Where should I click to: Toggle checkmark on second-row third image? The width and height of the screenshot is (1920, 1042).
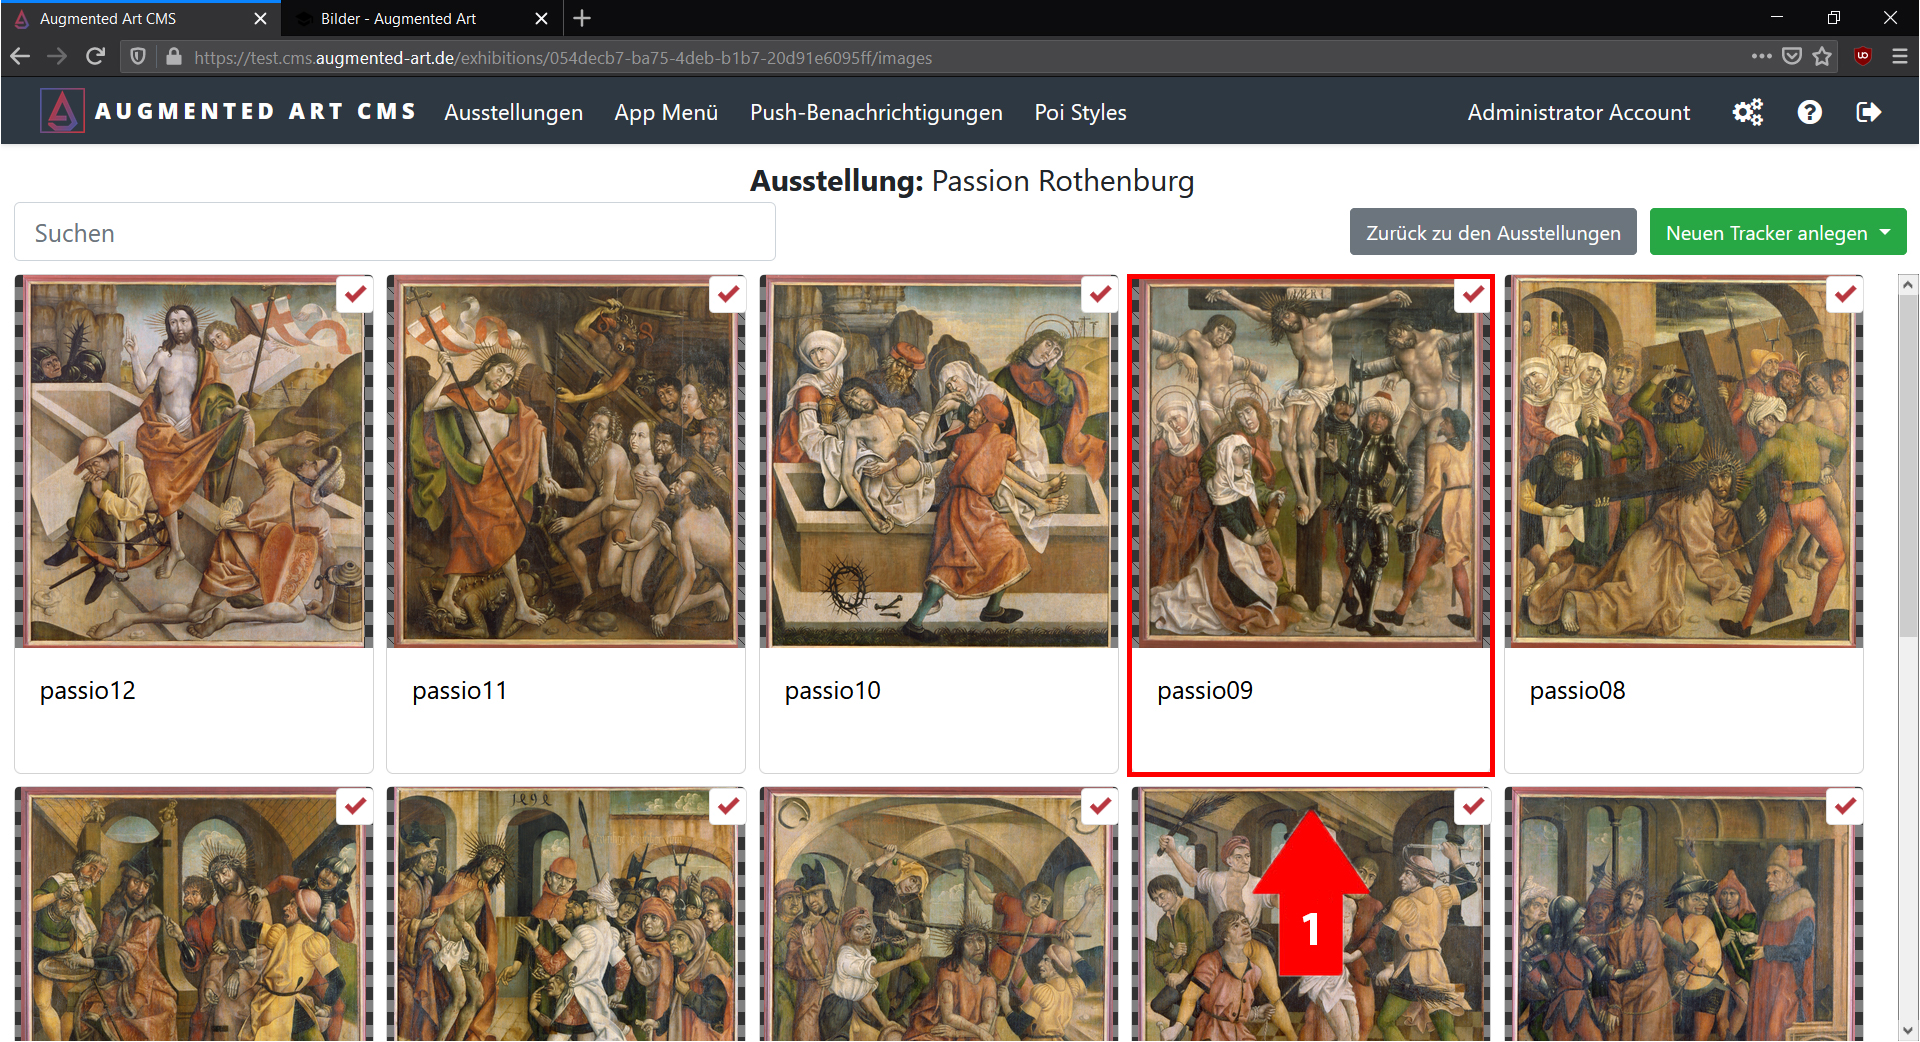(1100, 806)
